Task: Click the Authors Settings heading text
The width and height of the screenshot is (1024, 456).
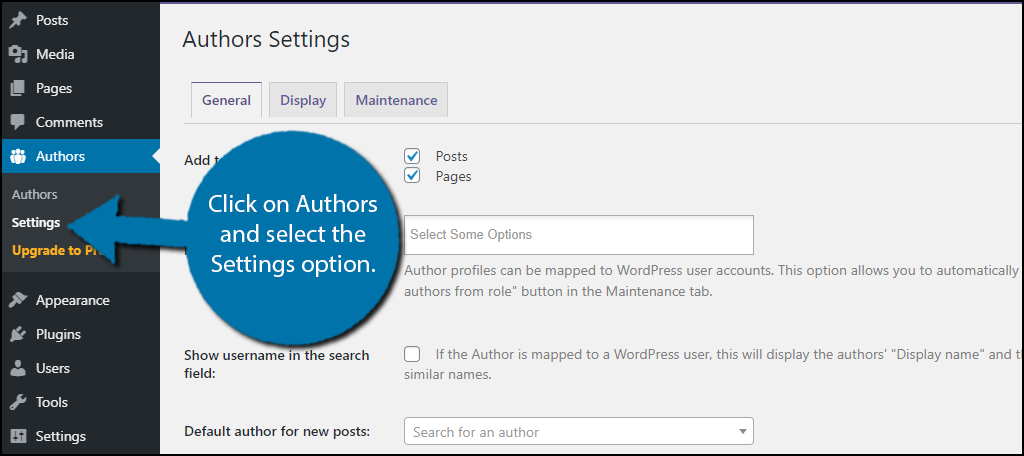Action: point(266,39)
